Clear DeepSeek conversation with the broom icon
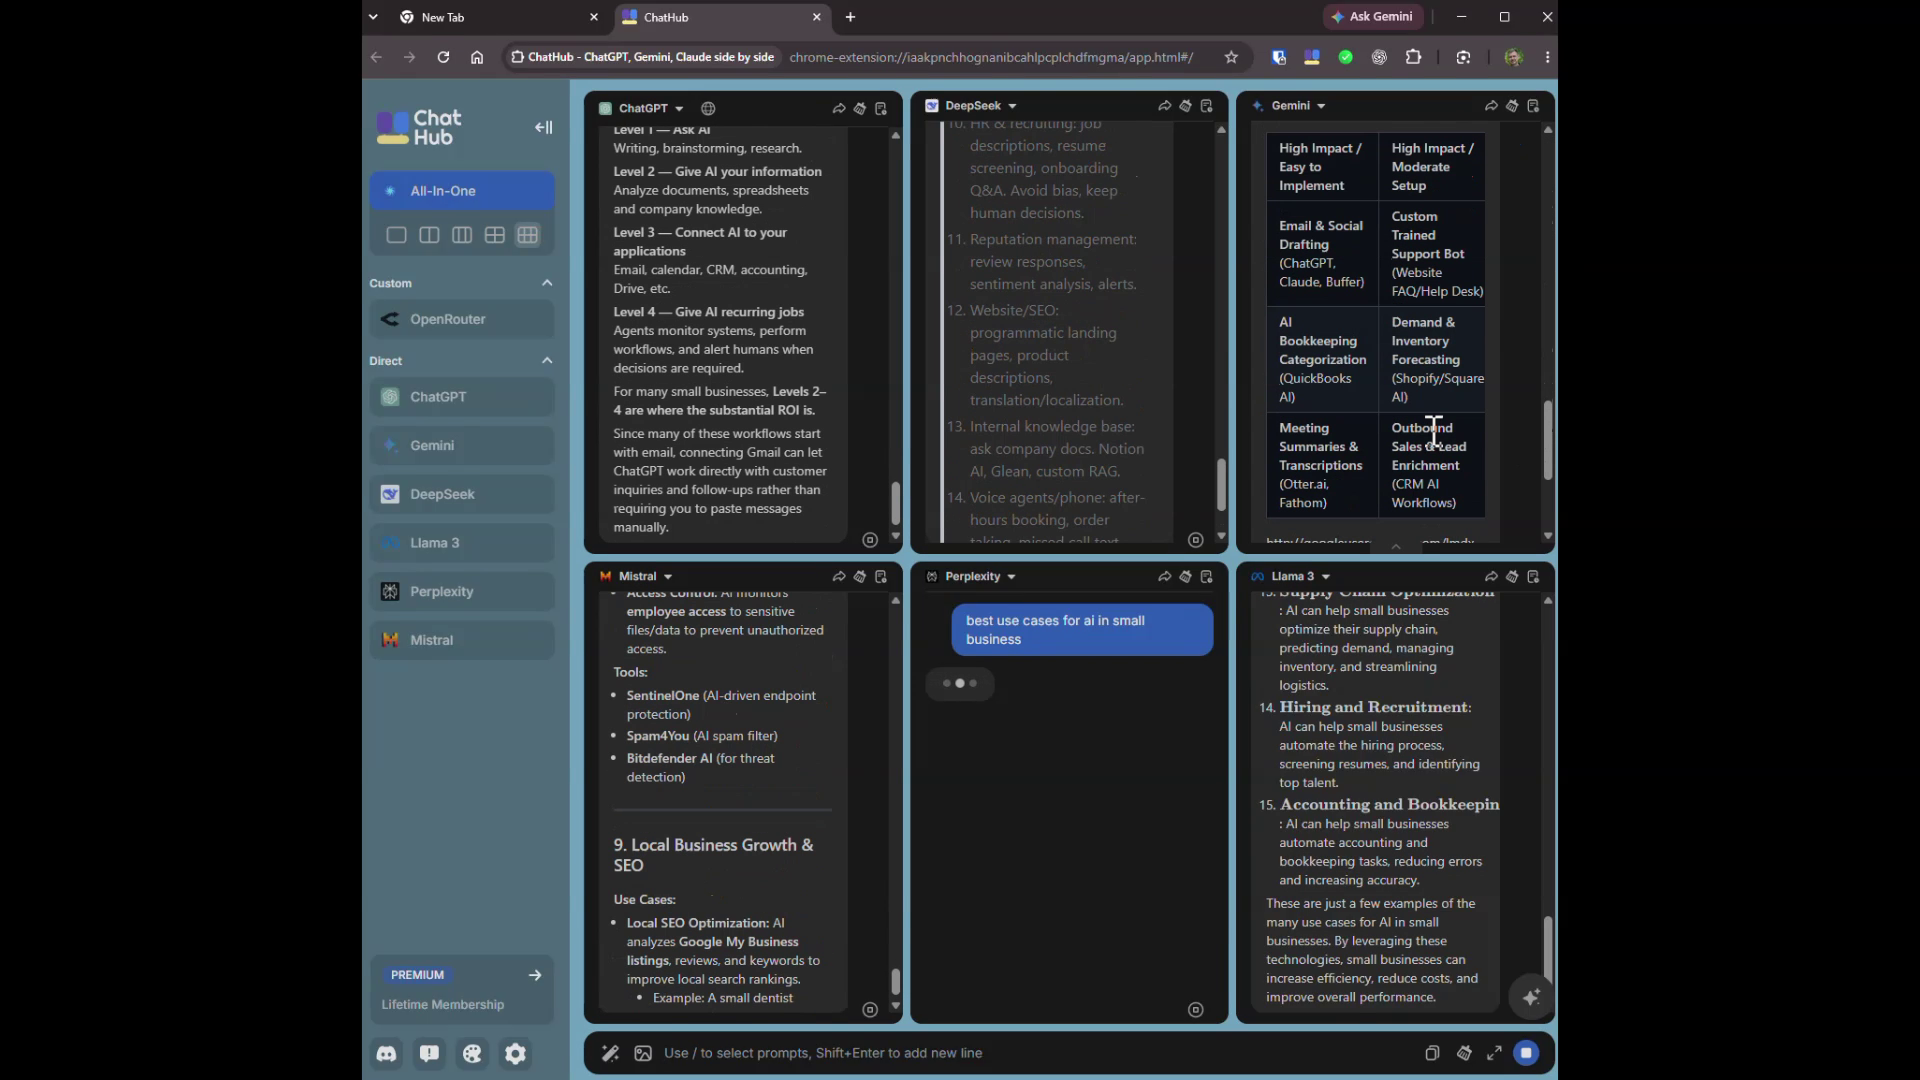The image size is (1920, 1080). [x=1185, y=105]
